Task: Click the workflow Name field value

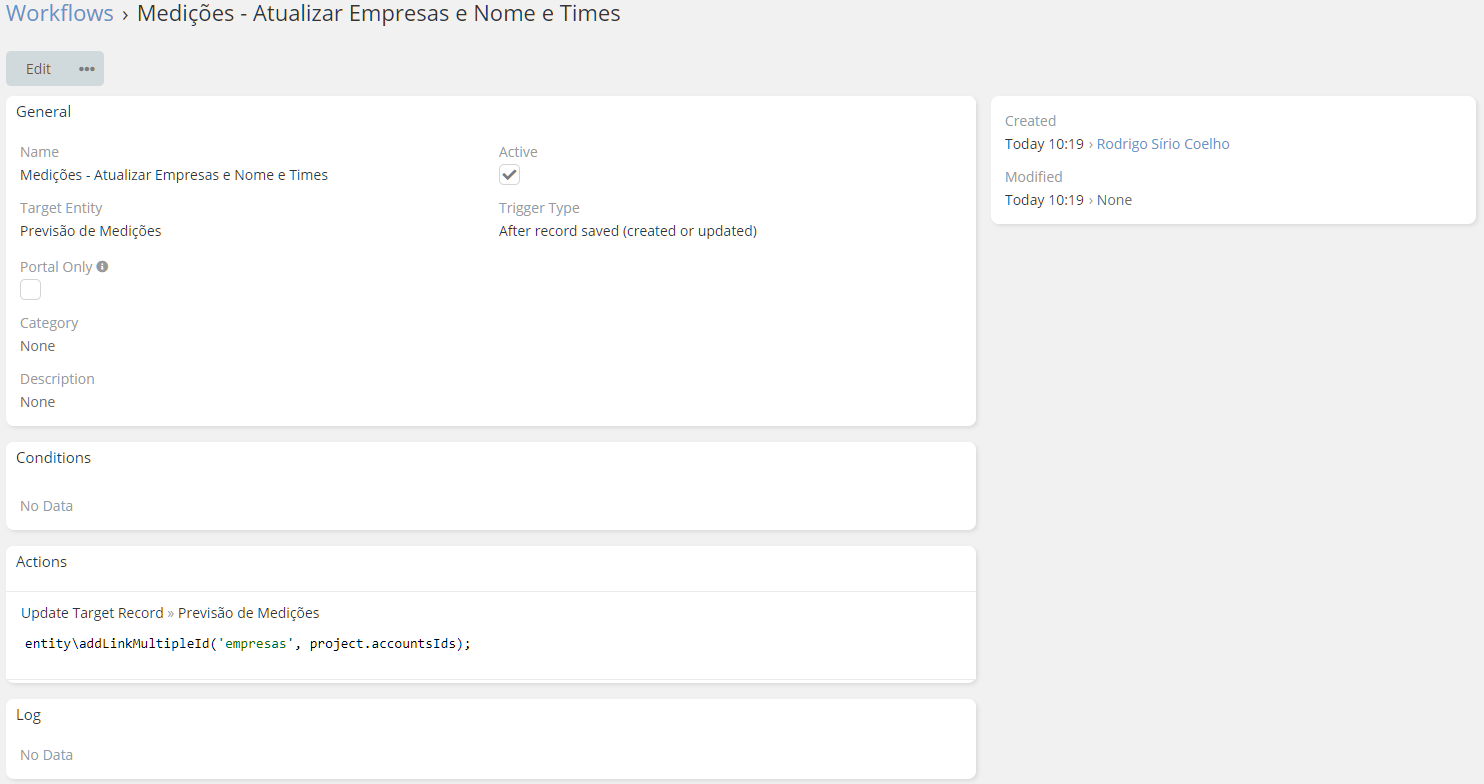Action: click(x=174, y=175)
